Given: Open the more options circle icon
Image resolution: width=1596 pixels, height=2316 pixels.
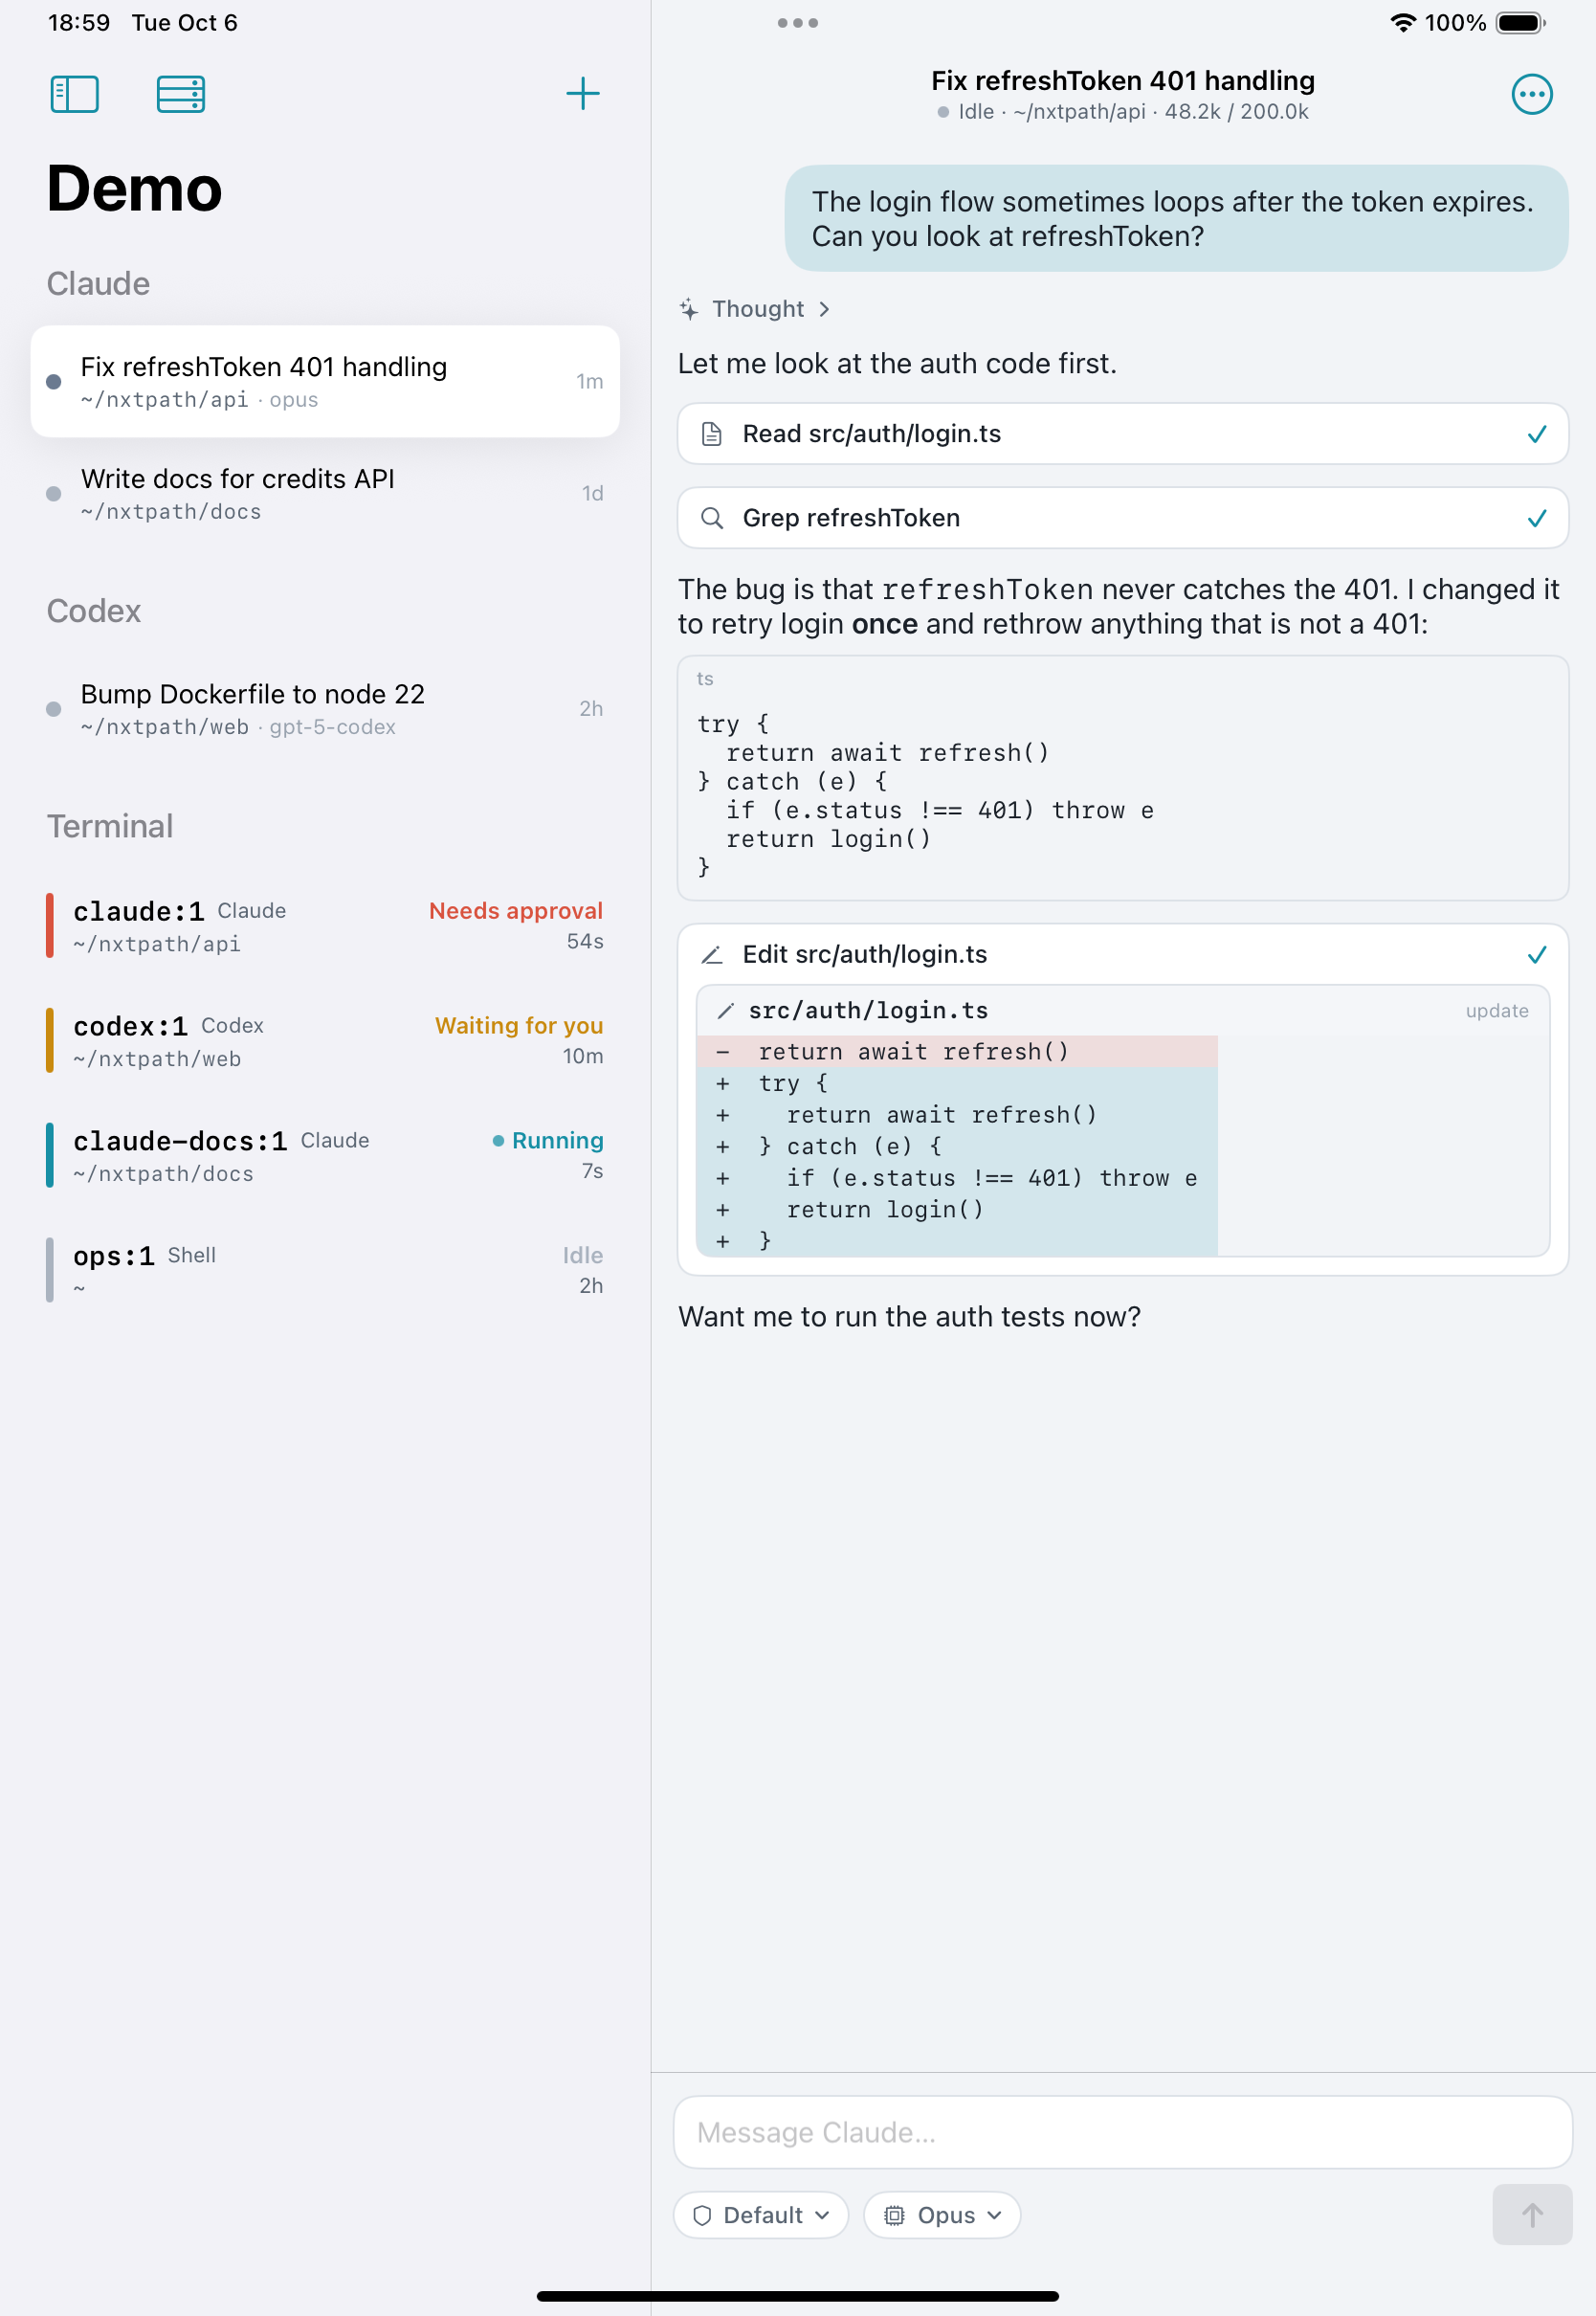Looking at the screenshot, I should click(1531, 95).
